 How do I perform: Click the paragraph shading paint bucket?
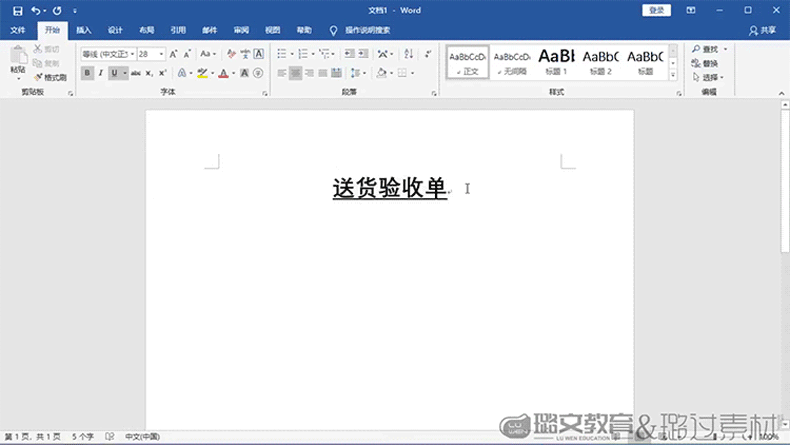tap(382, 73)
